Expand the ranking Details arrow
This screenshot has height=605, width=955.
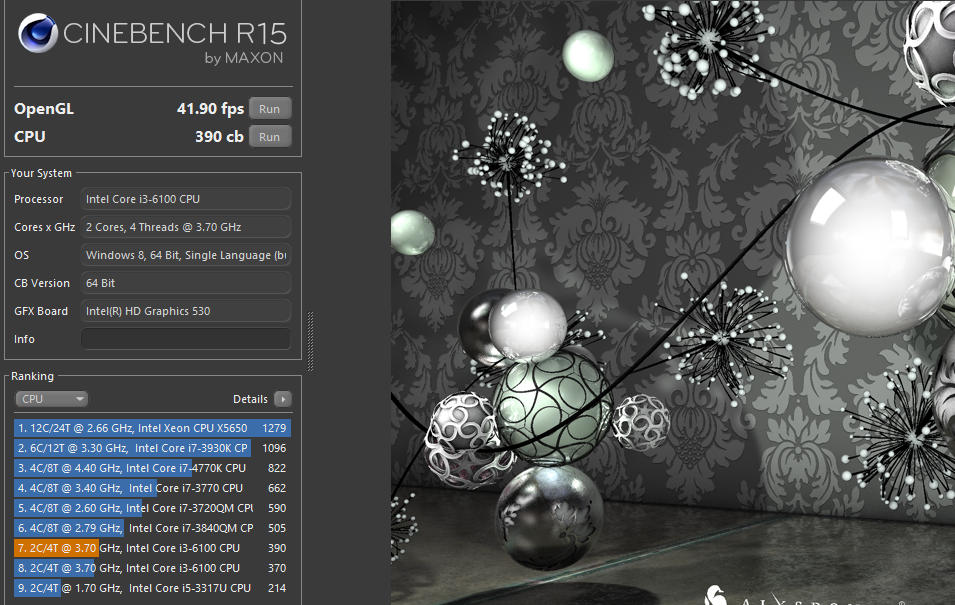[283, 399]
